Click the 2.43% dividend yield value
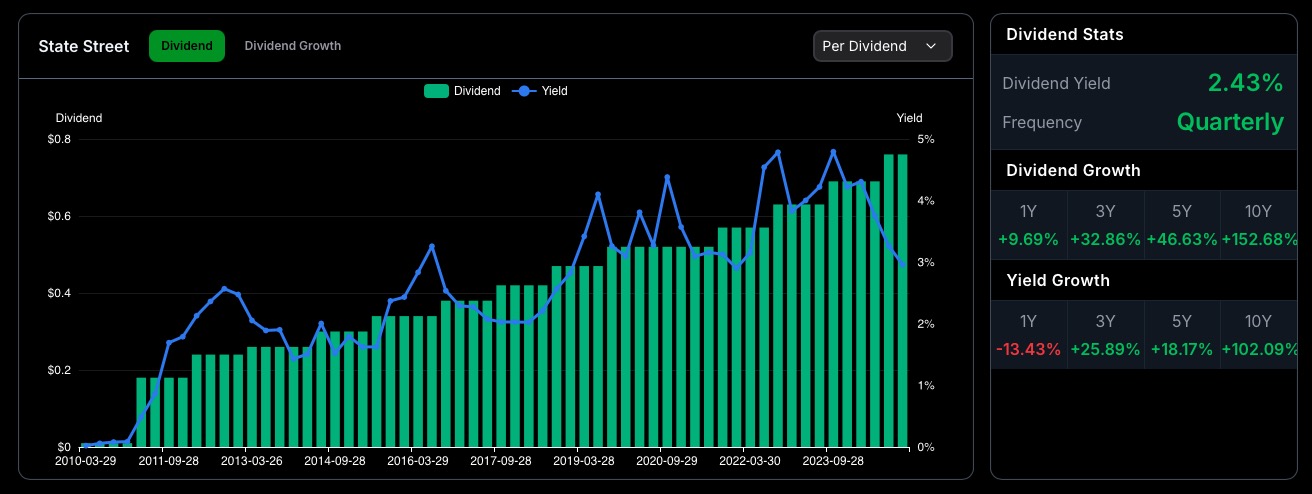 [1244, 83]
